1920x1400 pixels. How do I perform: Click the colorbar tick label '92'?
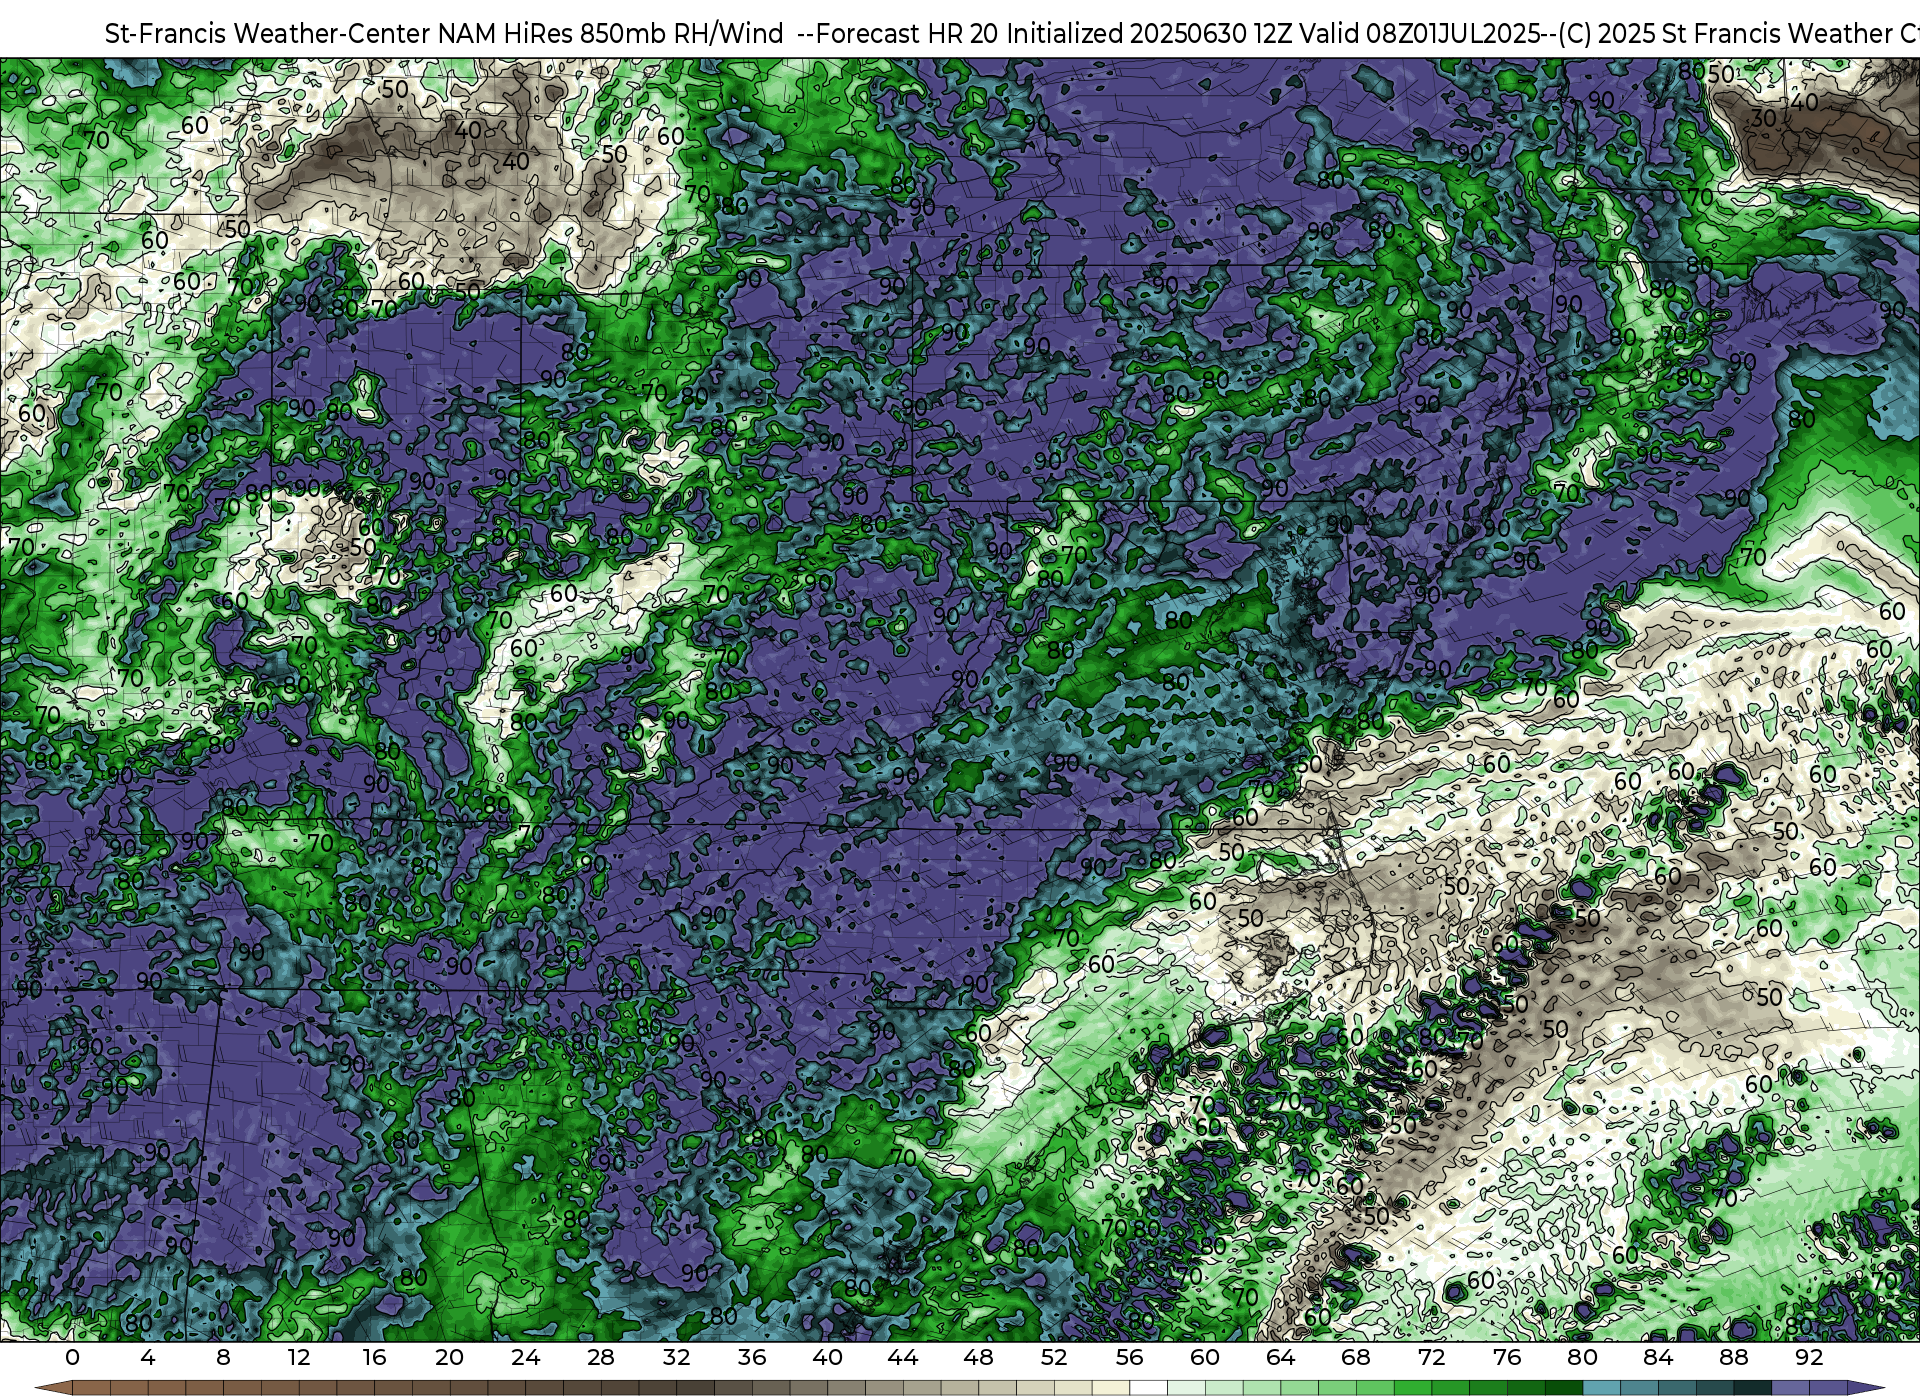pyautogui.click(x=1810, y=1357)
